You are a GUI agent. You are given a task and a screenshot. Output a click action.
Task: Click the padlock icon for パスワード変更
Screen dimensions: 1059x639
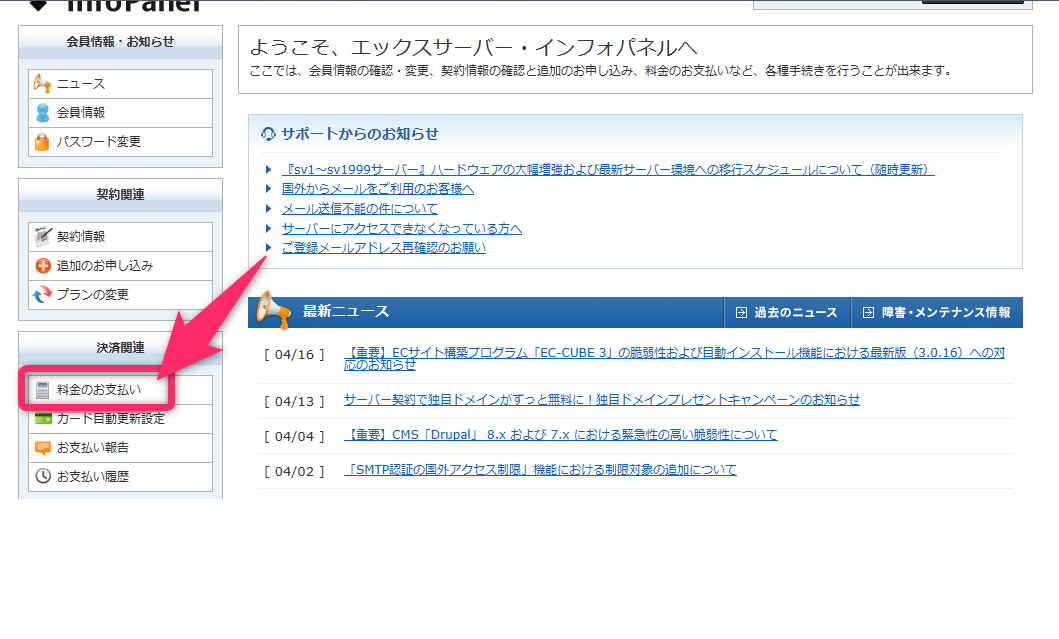[x=42, y=142]
